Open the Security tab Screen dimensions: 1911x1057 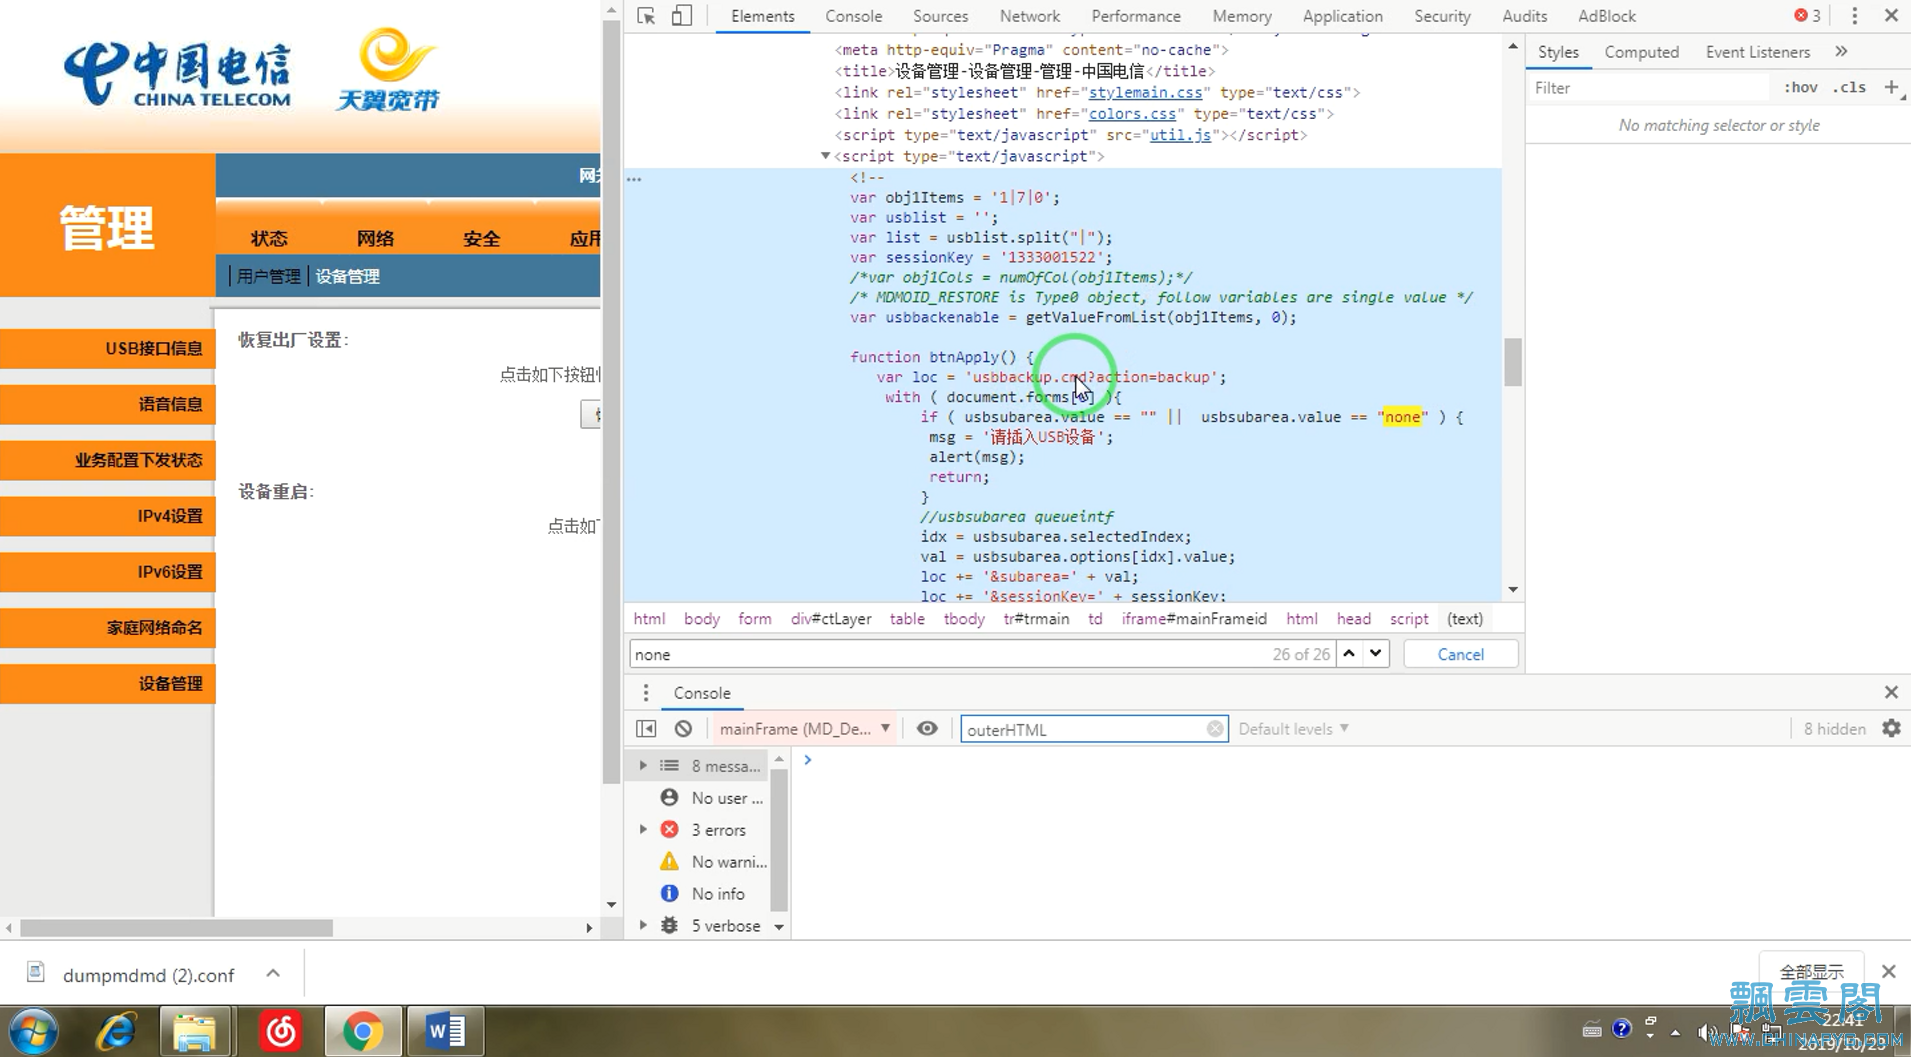[1442, 16]
